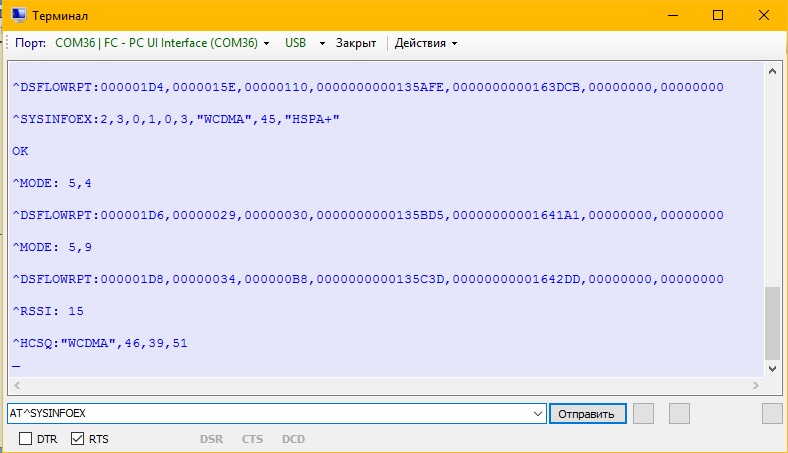Click the ^DSFLOWRPT:000001D8 line
Image resolution: width=788 pixels, height=453 pixels.
tap(368, 279)
